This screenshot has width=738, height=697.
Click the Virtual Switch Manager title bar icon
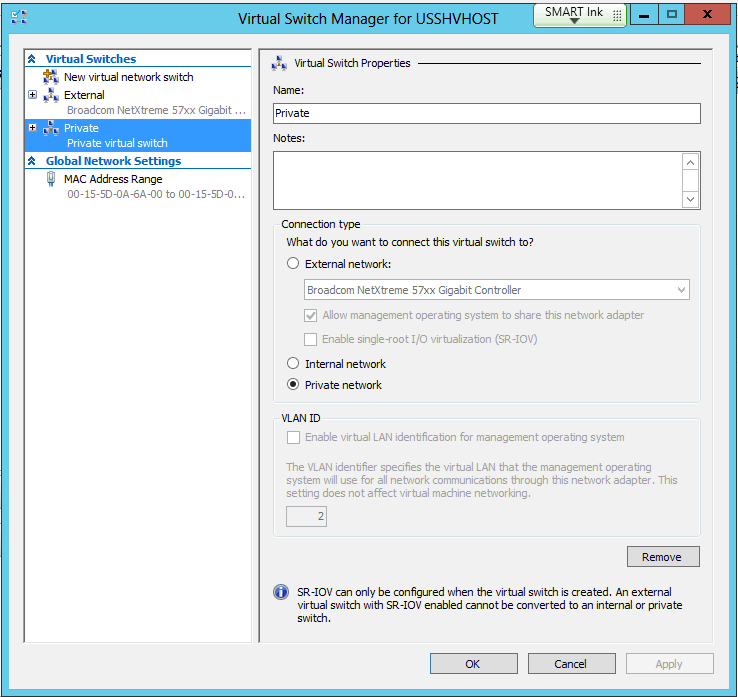(19, 18)
